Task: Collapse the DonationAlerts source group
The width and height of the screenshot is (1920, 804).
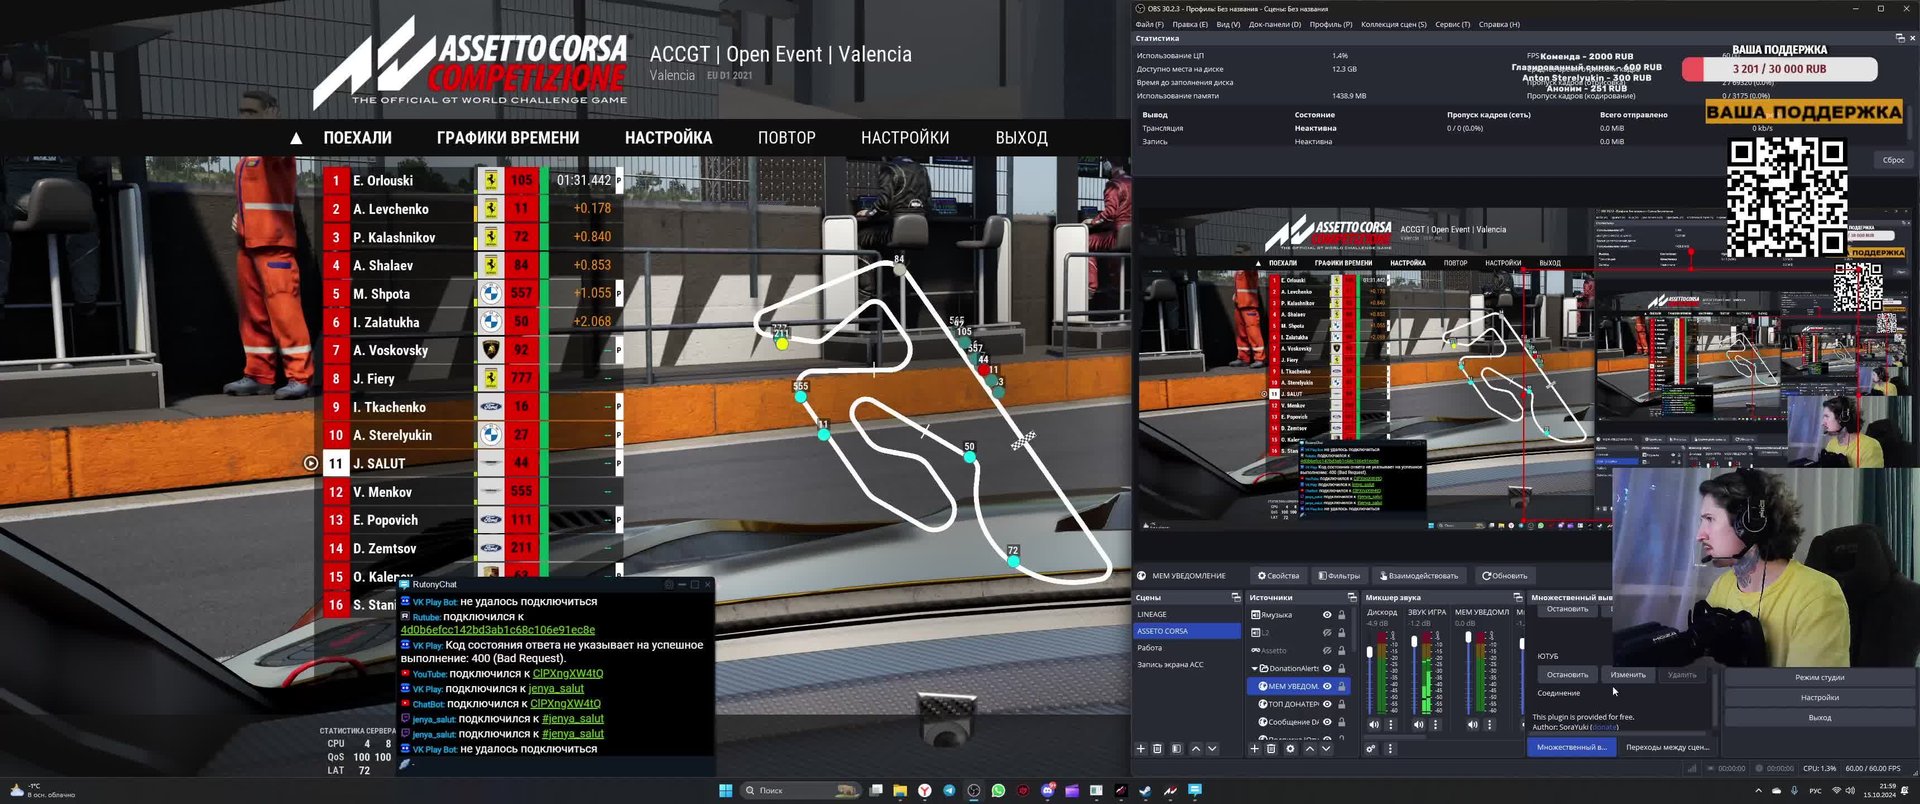Action: click(1254, 668)
